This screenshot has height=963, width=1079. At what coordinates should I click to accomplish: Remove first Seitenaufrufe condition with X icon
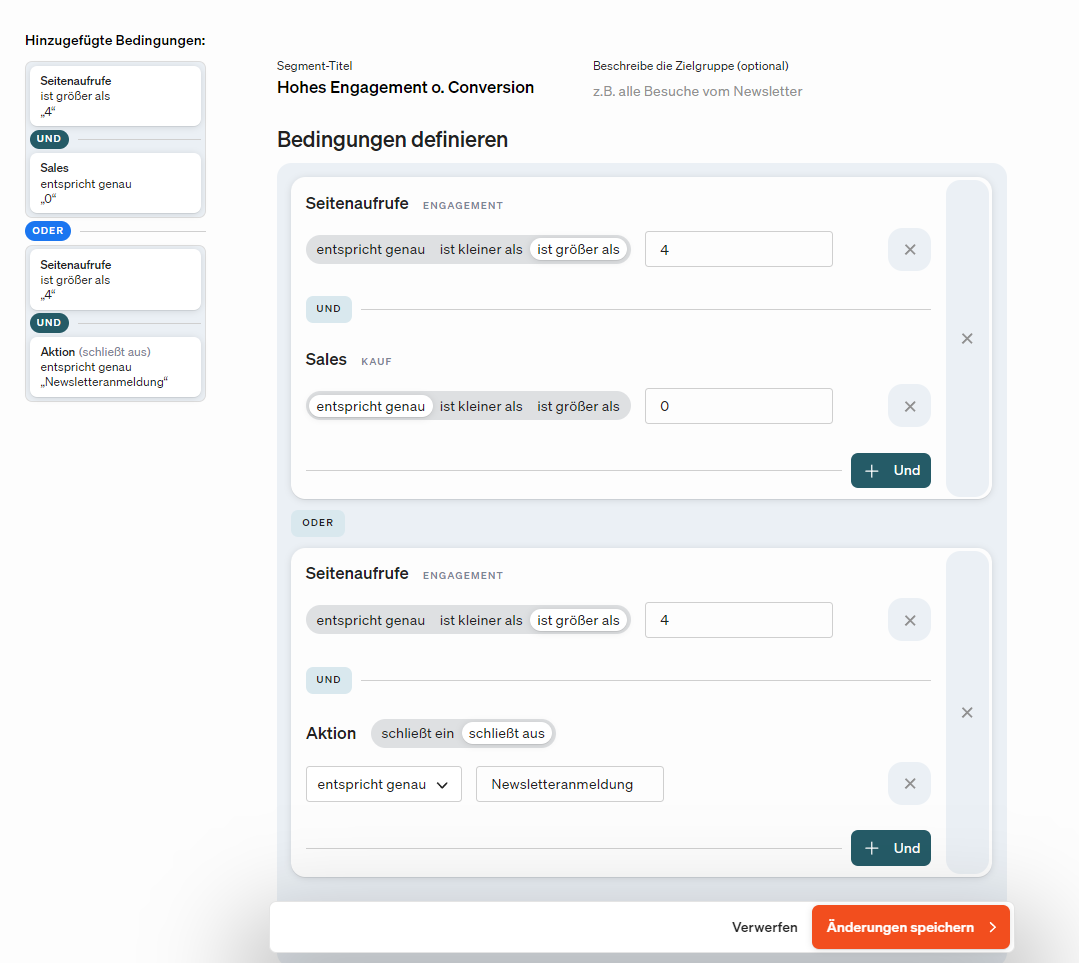pyautogui.click(x=909, y=250)
